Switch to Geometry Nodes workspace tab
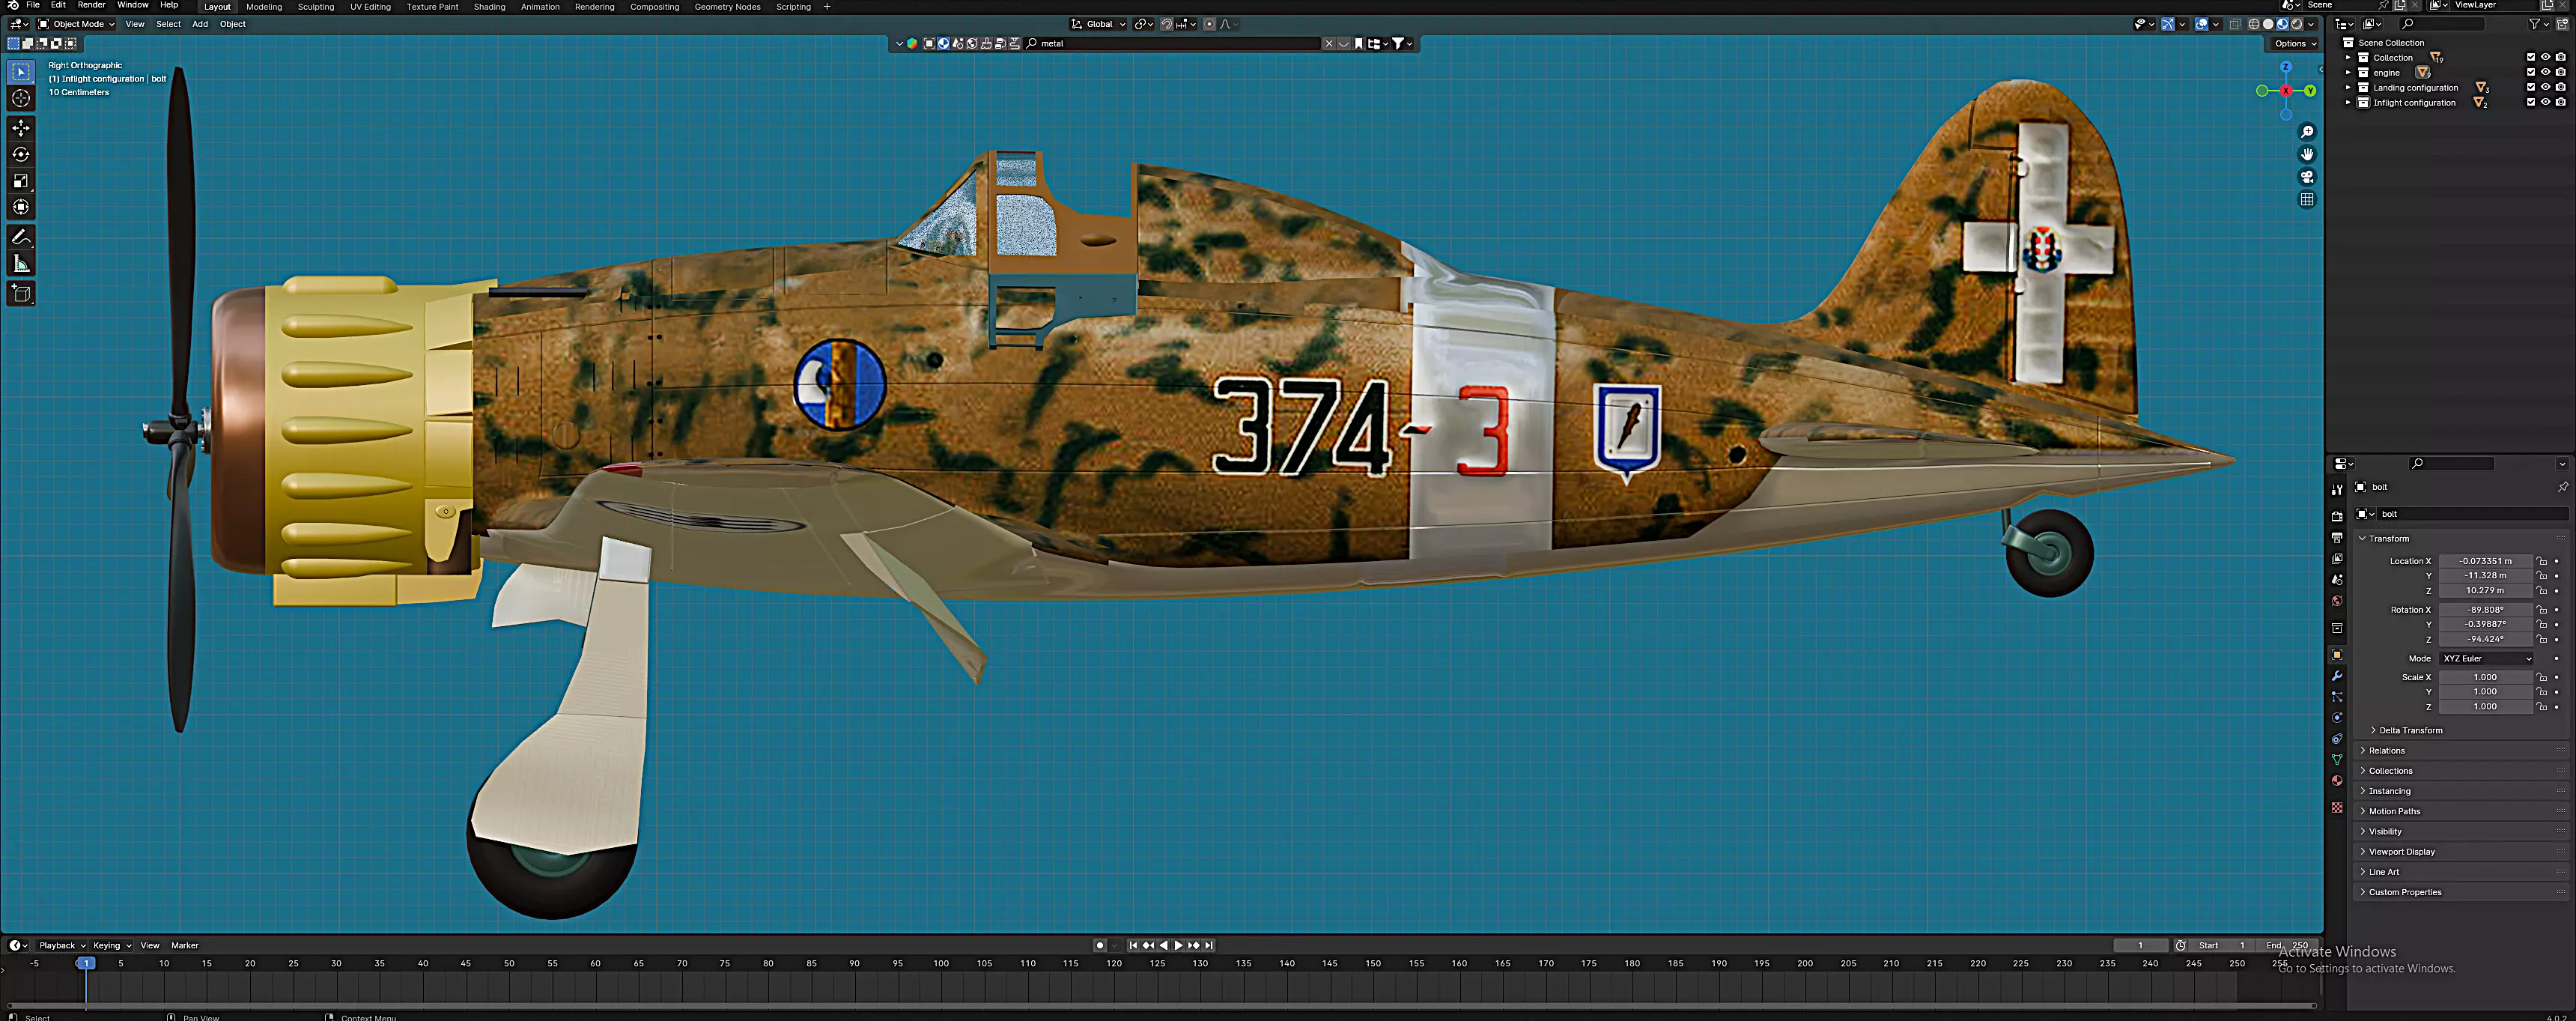 727,7
